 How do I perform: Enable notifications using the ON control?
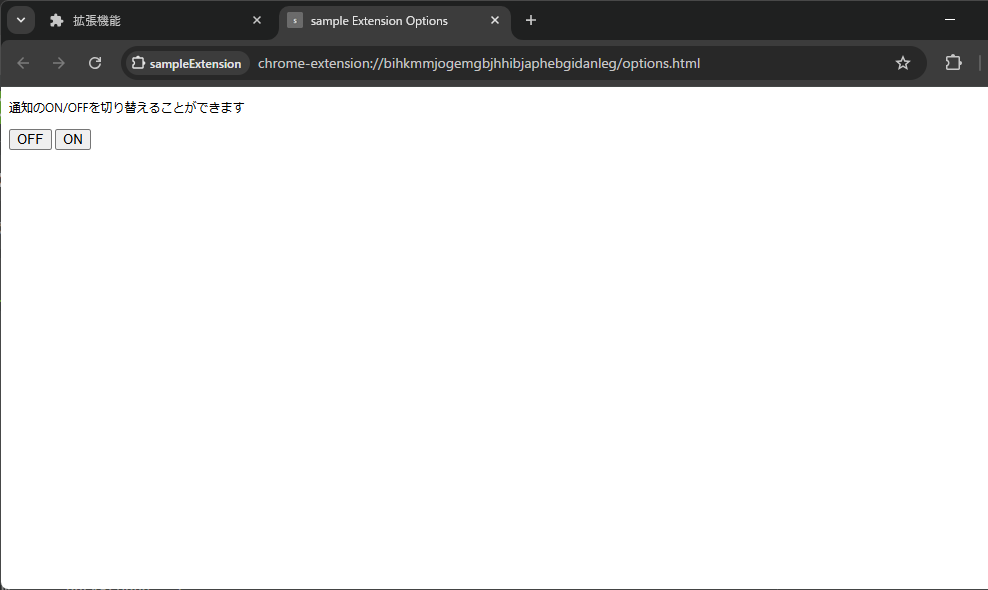point(72,139)
